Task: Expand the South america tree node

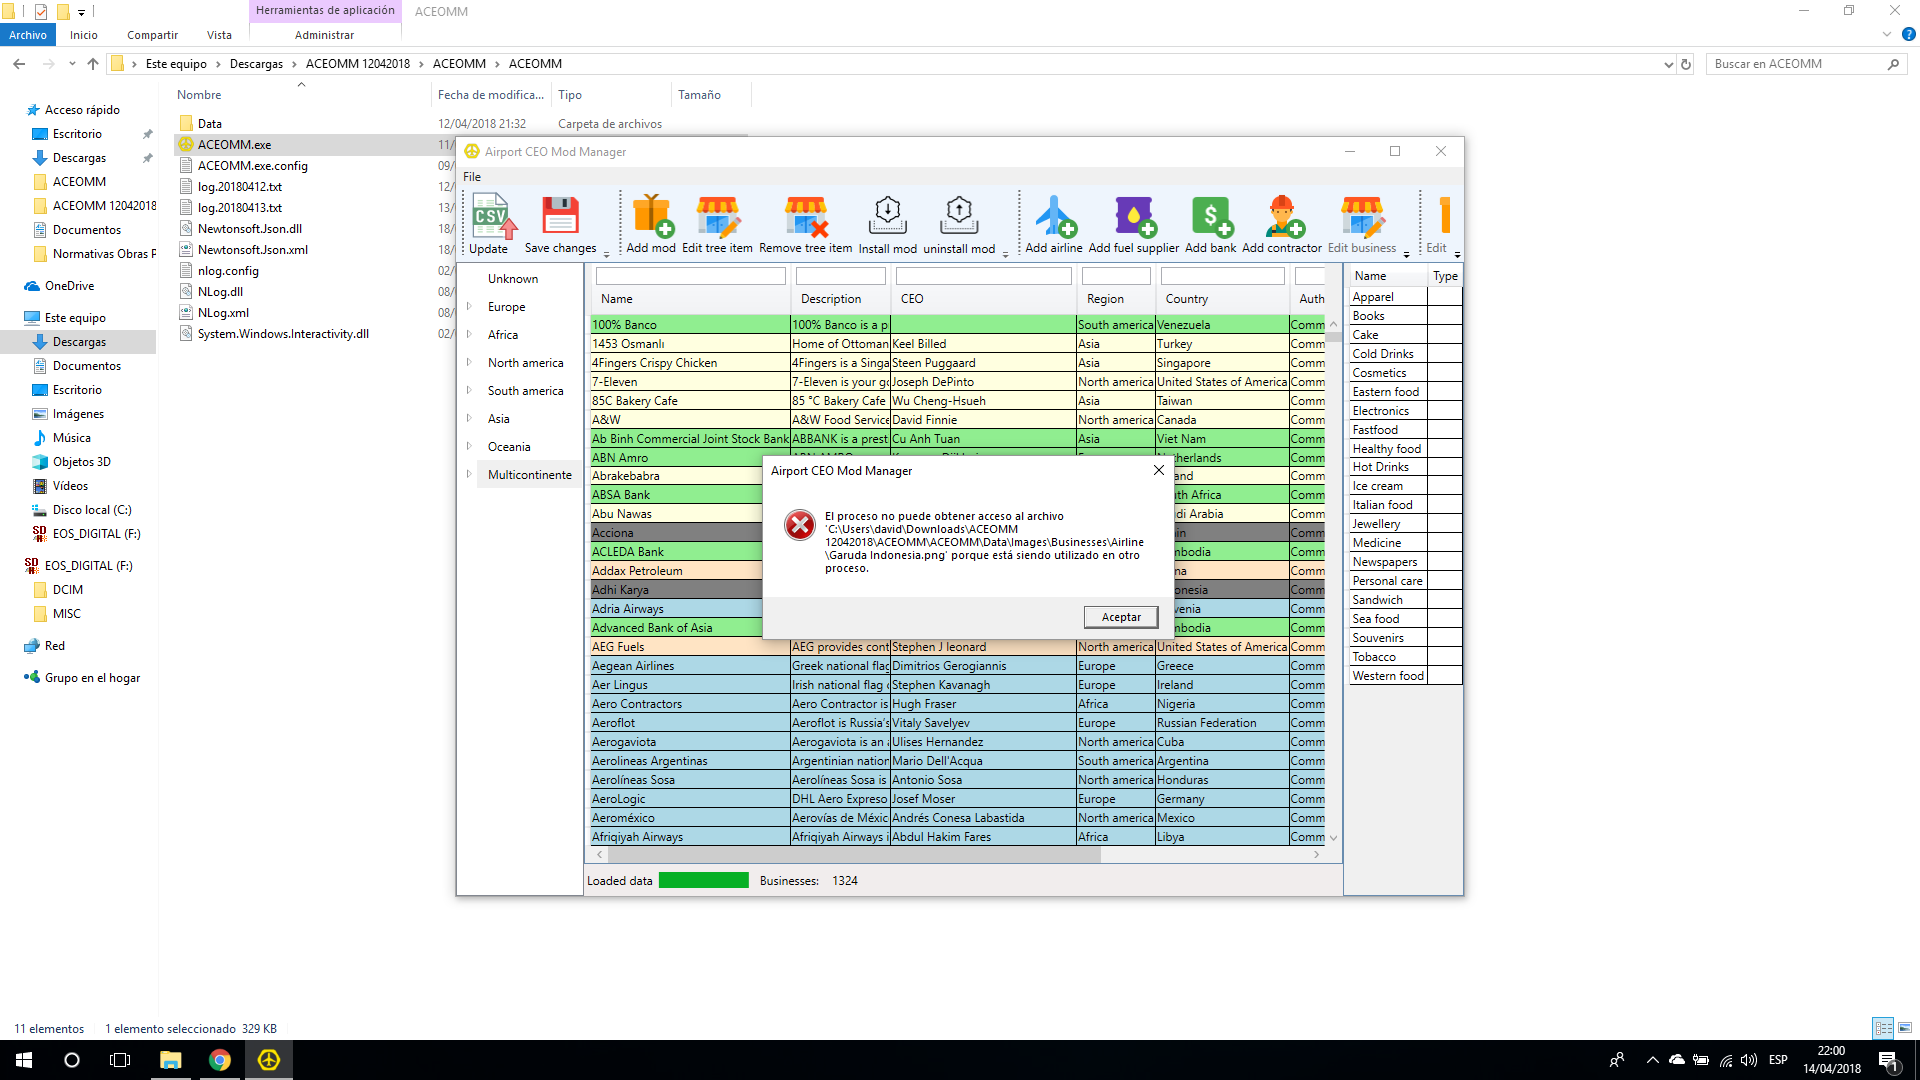Action: click(x=469, y=391)
